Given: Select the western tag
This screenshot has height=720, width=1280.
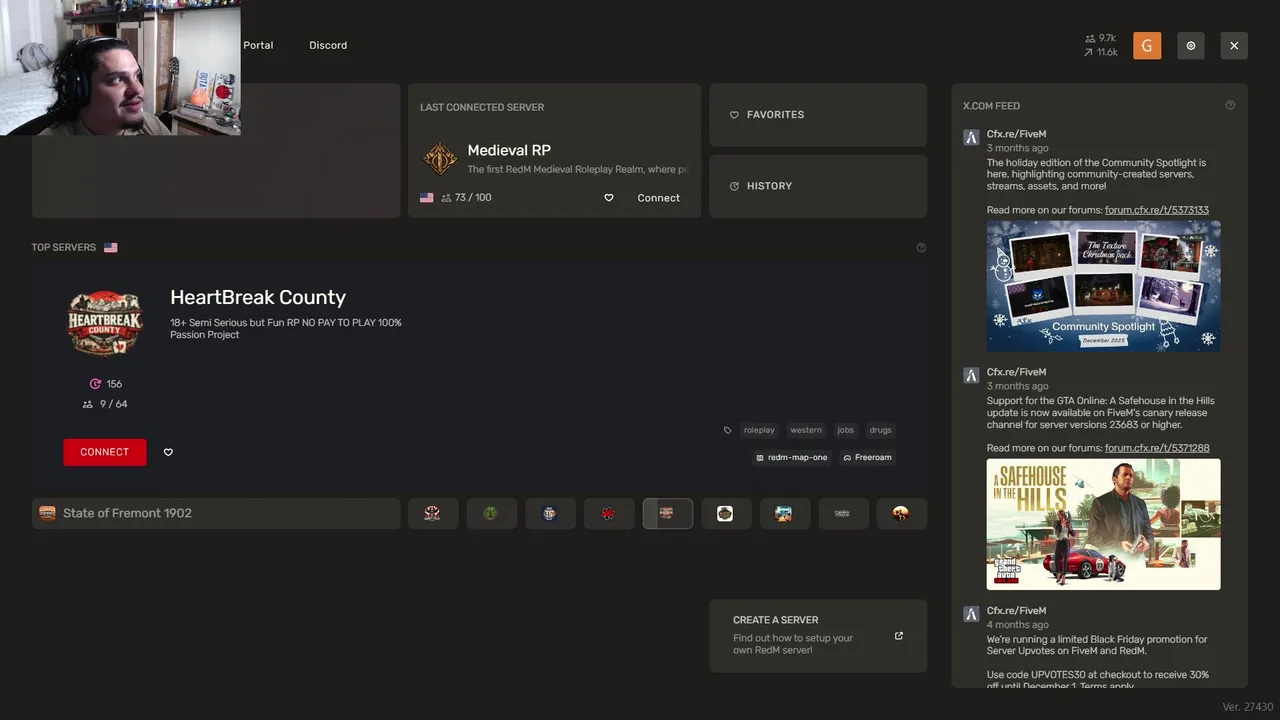Looking at the screenshot, I should (x=806, y=430).
